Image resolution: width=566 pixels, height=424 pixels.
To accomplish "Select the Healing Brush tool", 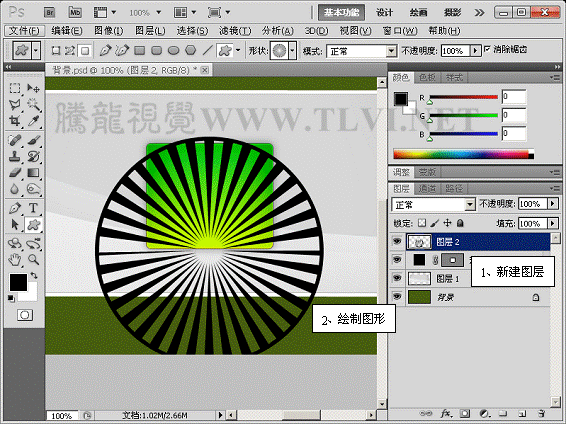I will tap(15, 140).
